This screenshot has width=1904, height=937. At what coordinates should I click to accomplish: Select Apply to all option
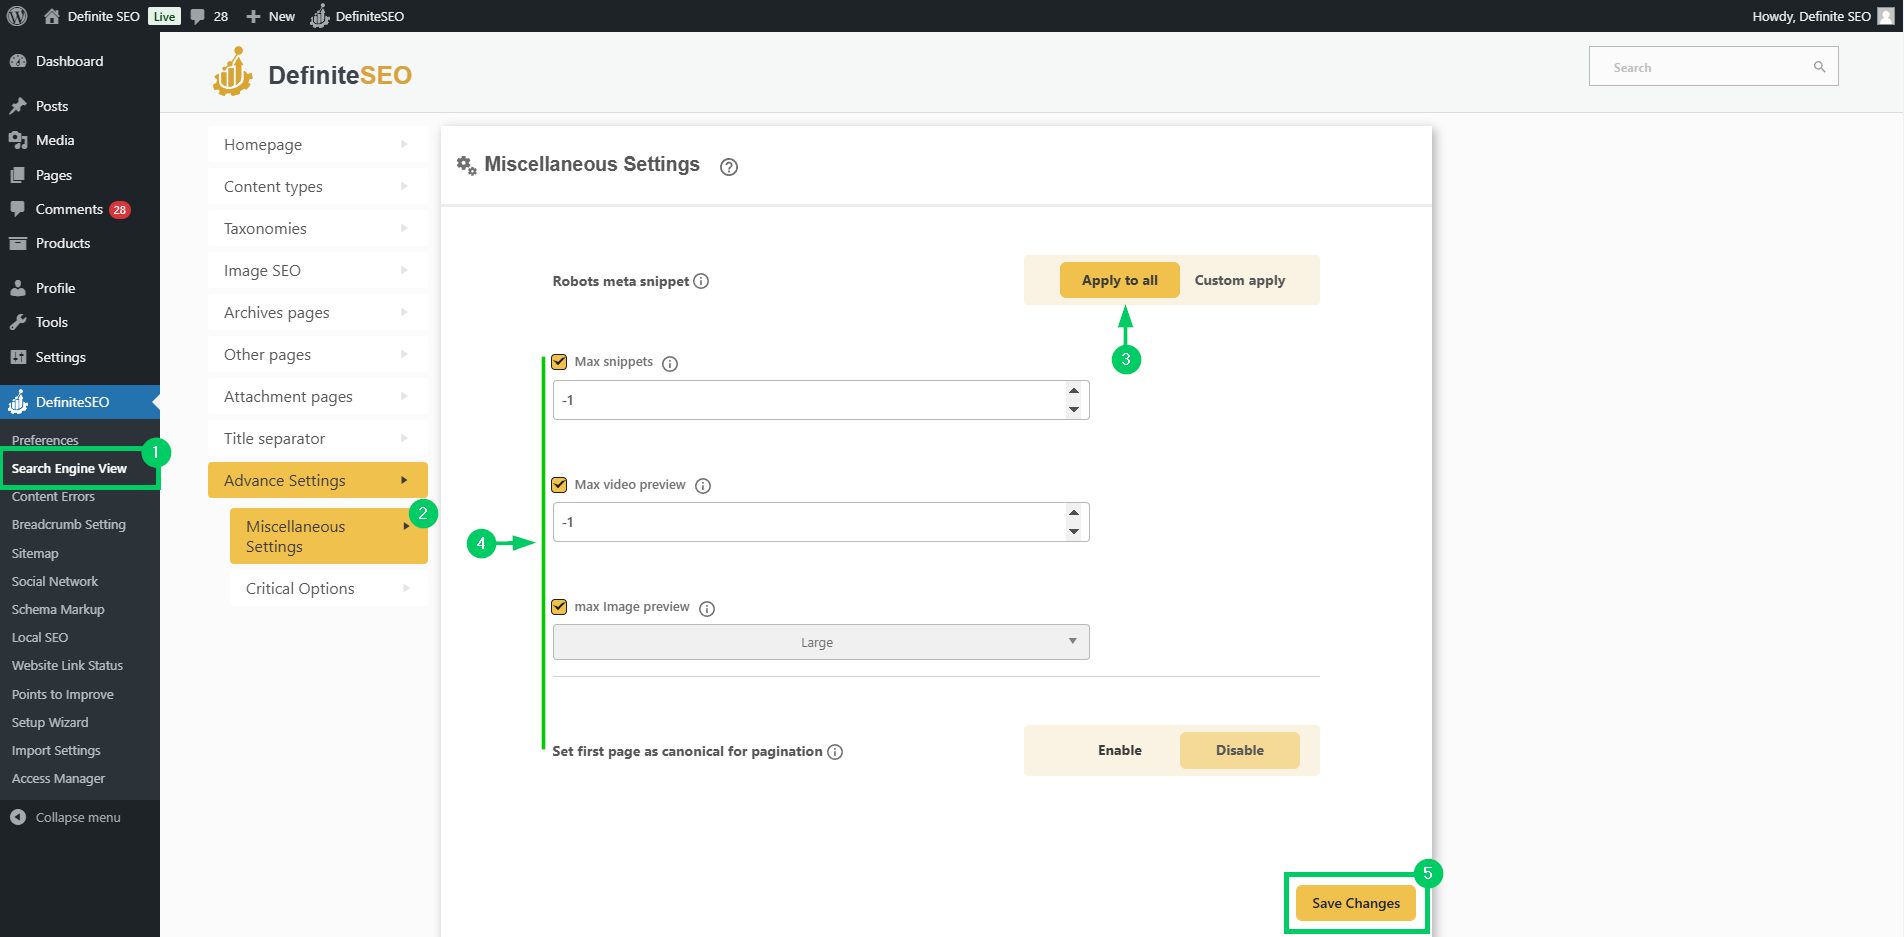pos(1120,280)
